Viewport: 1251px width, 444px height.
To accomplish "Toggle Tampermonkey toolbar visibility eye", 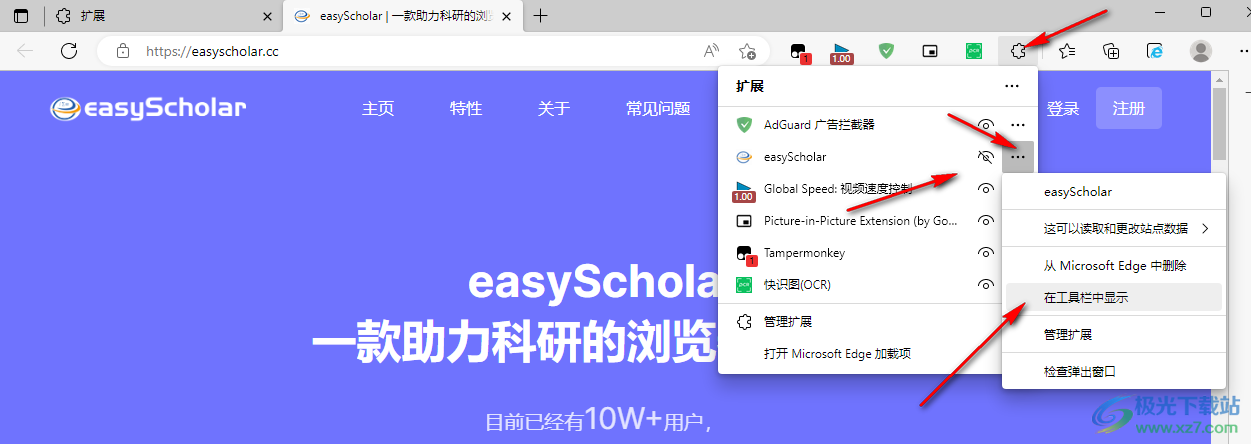I will 986,253.
